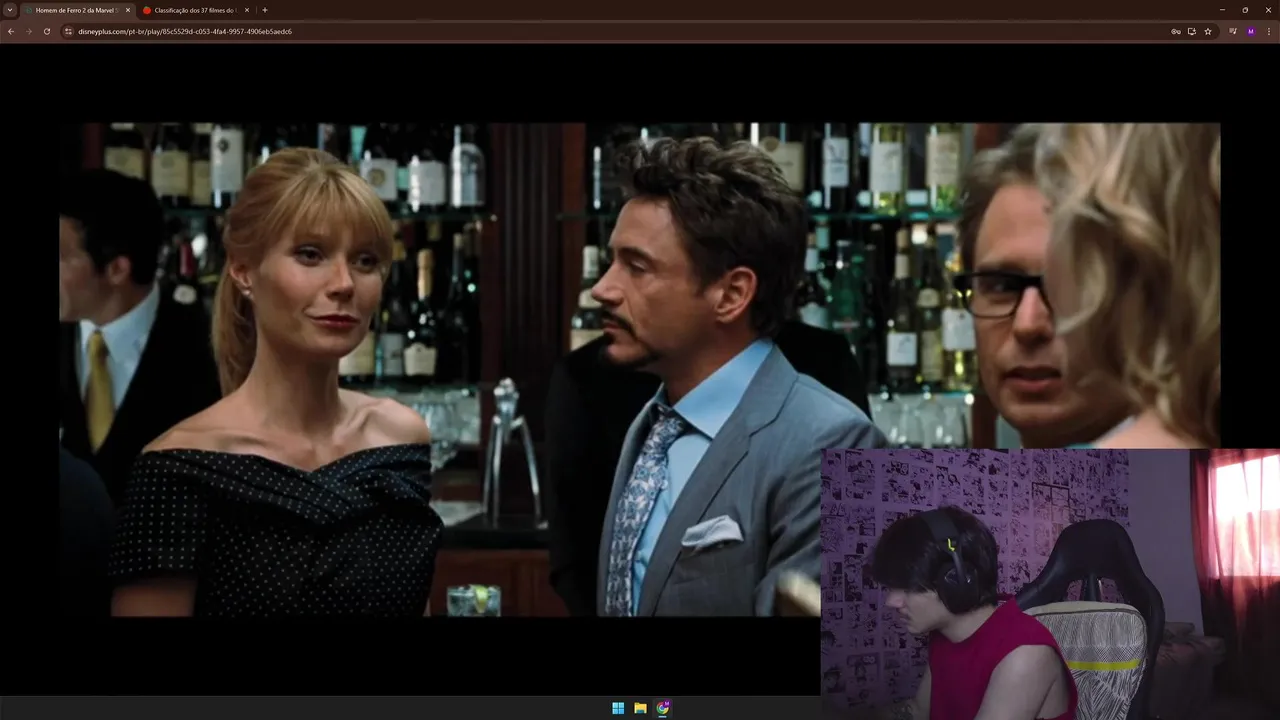Minimize the browser window
Image resolution: width=1280 pixels, height=720 pixels.
pos(1222,10)
